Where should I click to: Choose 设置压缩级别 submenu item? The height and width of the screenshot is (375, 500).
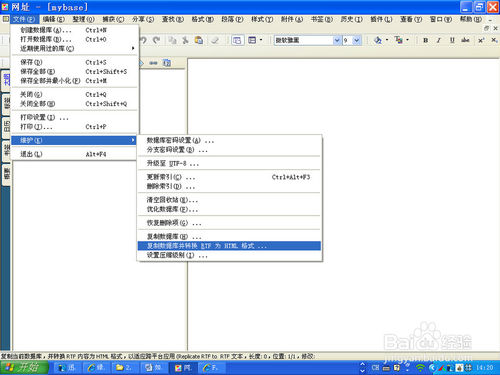tap(229, 255)
